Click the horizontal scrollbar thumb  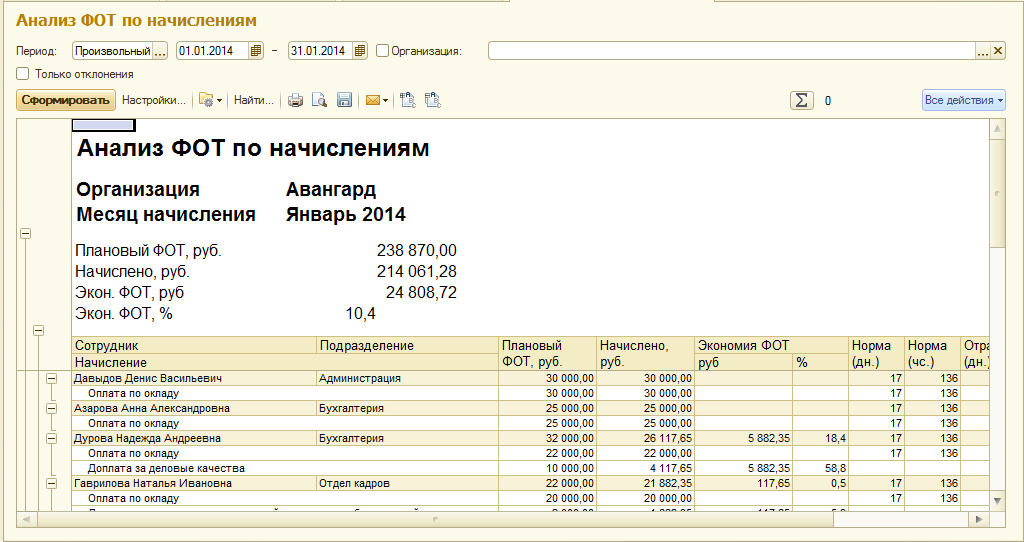pos(436,519)
